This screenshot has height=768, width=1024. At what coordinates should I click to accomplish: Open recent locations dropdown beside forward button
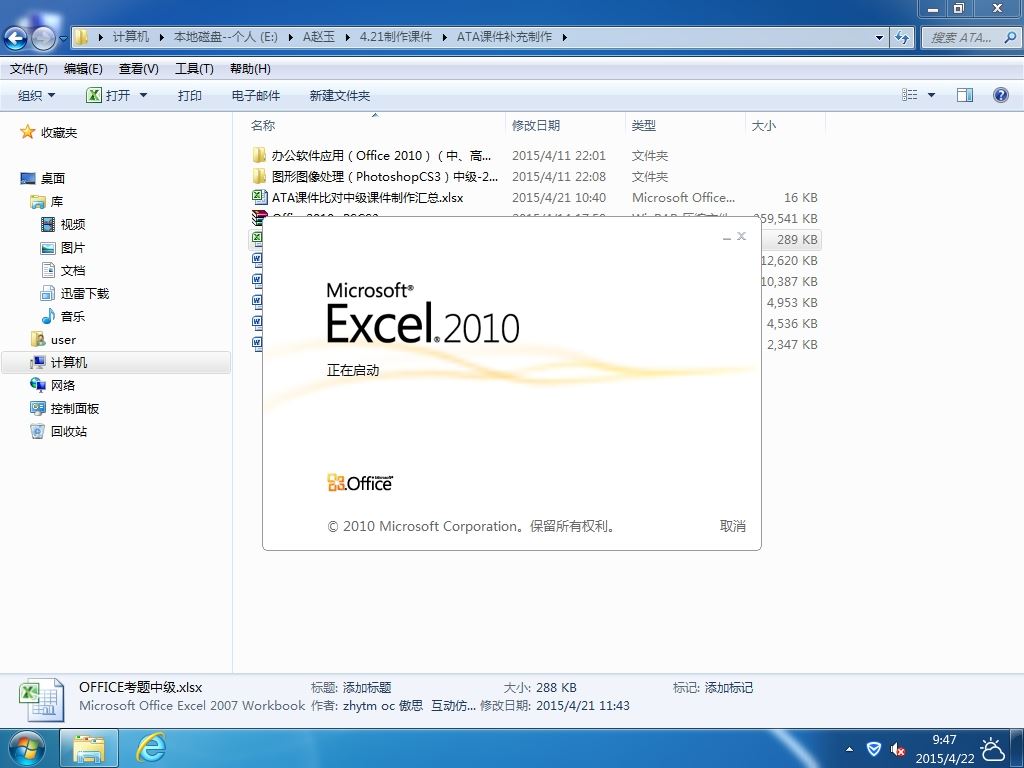(63, 39)
